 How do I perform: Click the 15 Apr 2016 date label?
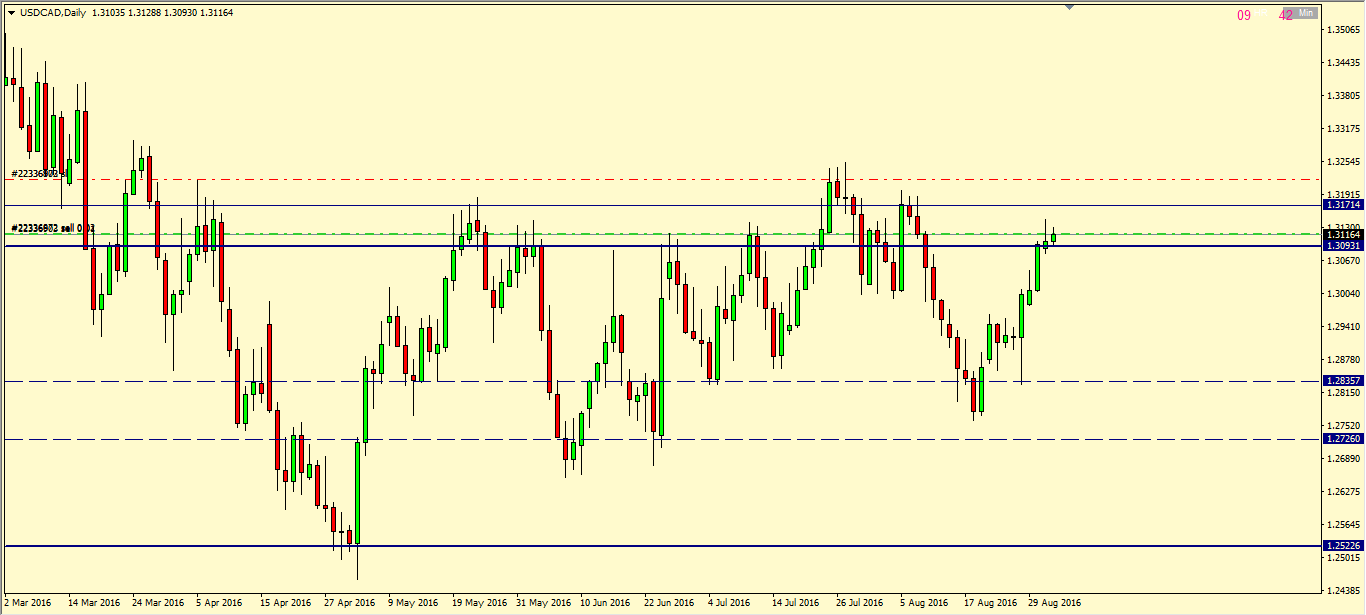click(286, 603)
